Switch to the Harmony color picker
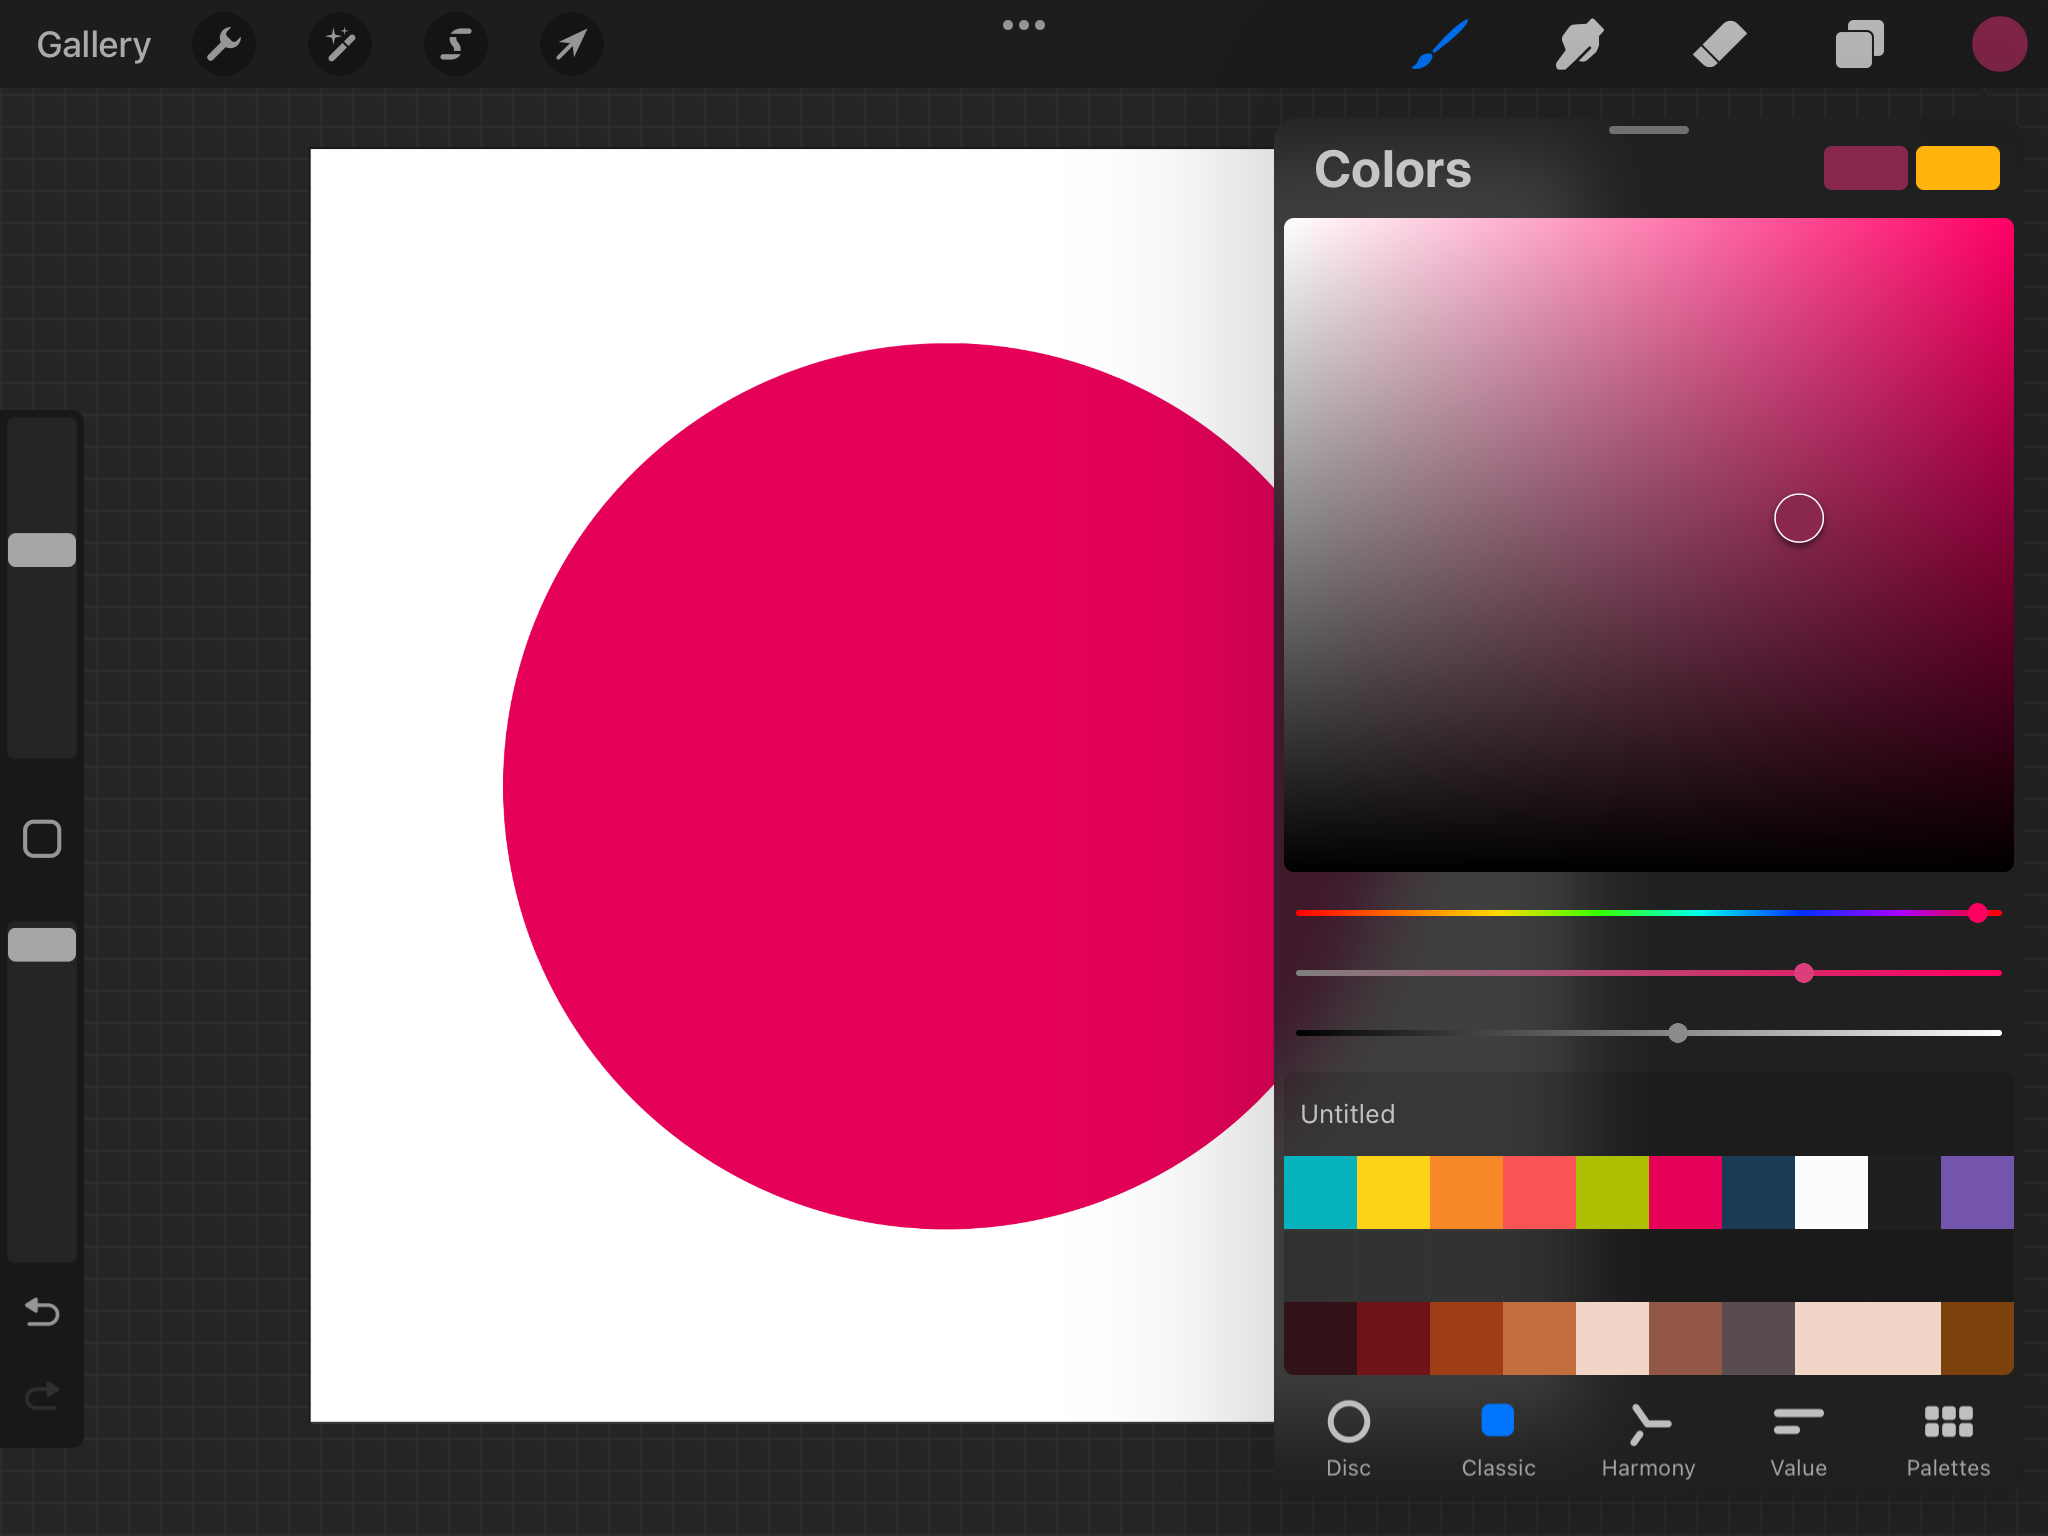Viewport: 2048px width, 1536px height. pos(1647,1437)
